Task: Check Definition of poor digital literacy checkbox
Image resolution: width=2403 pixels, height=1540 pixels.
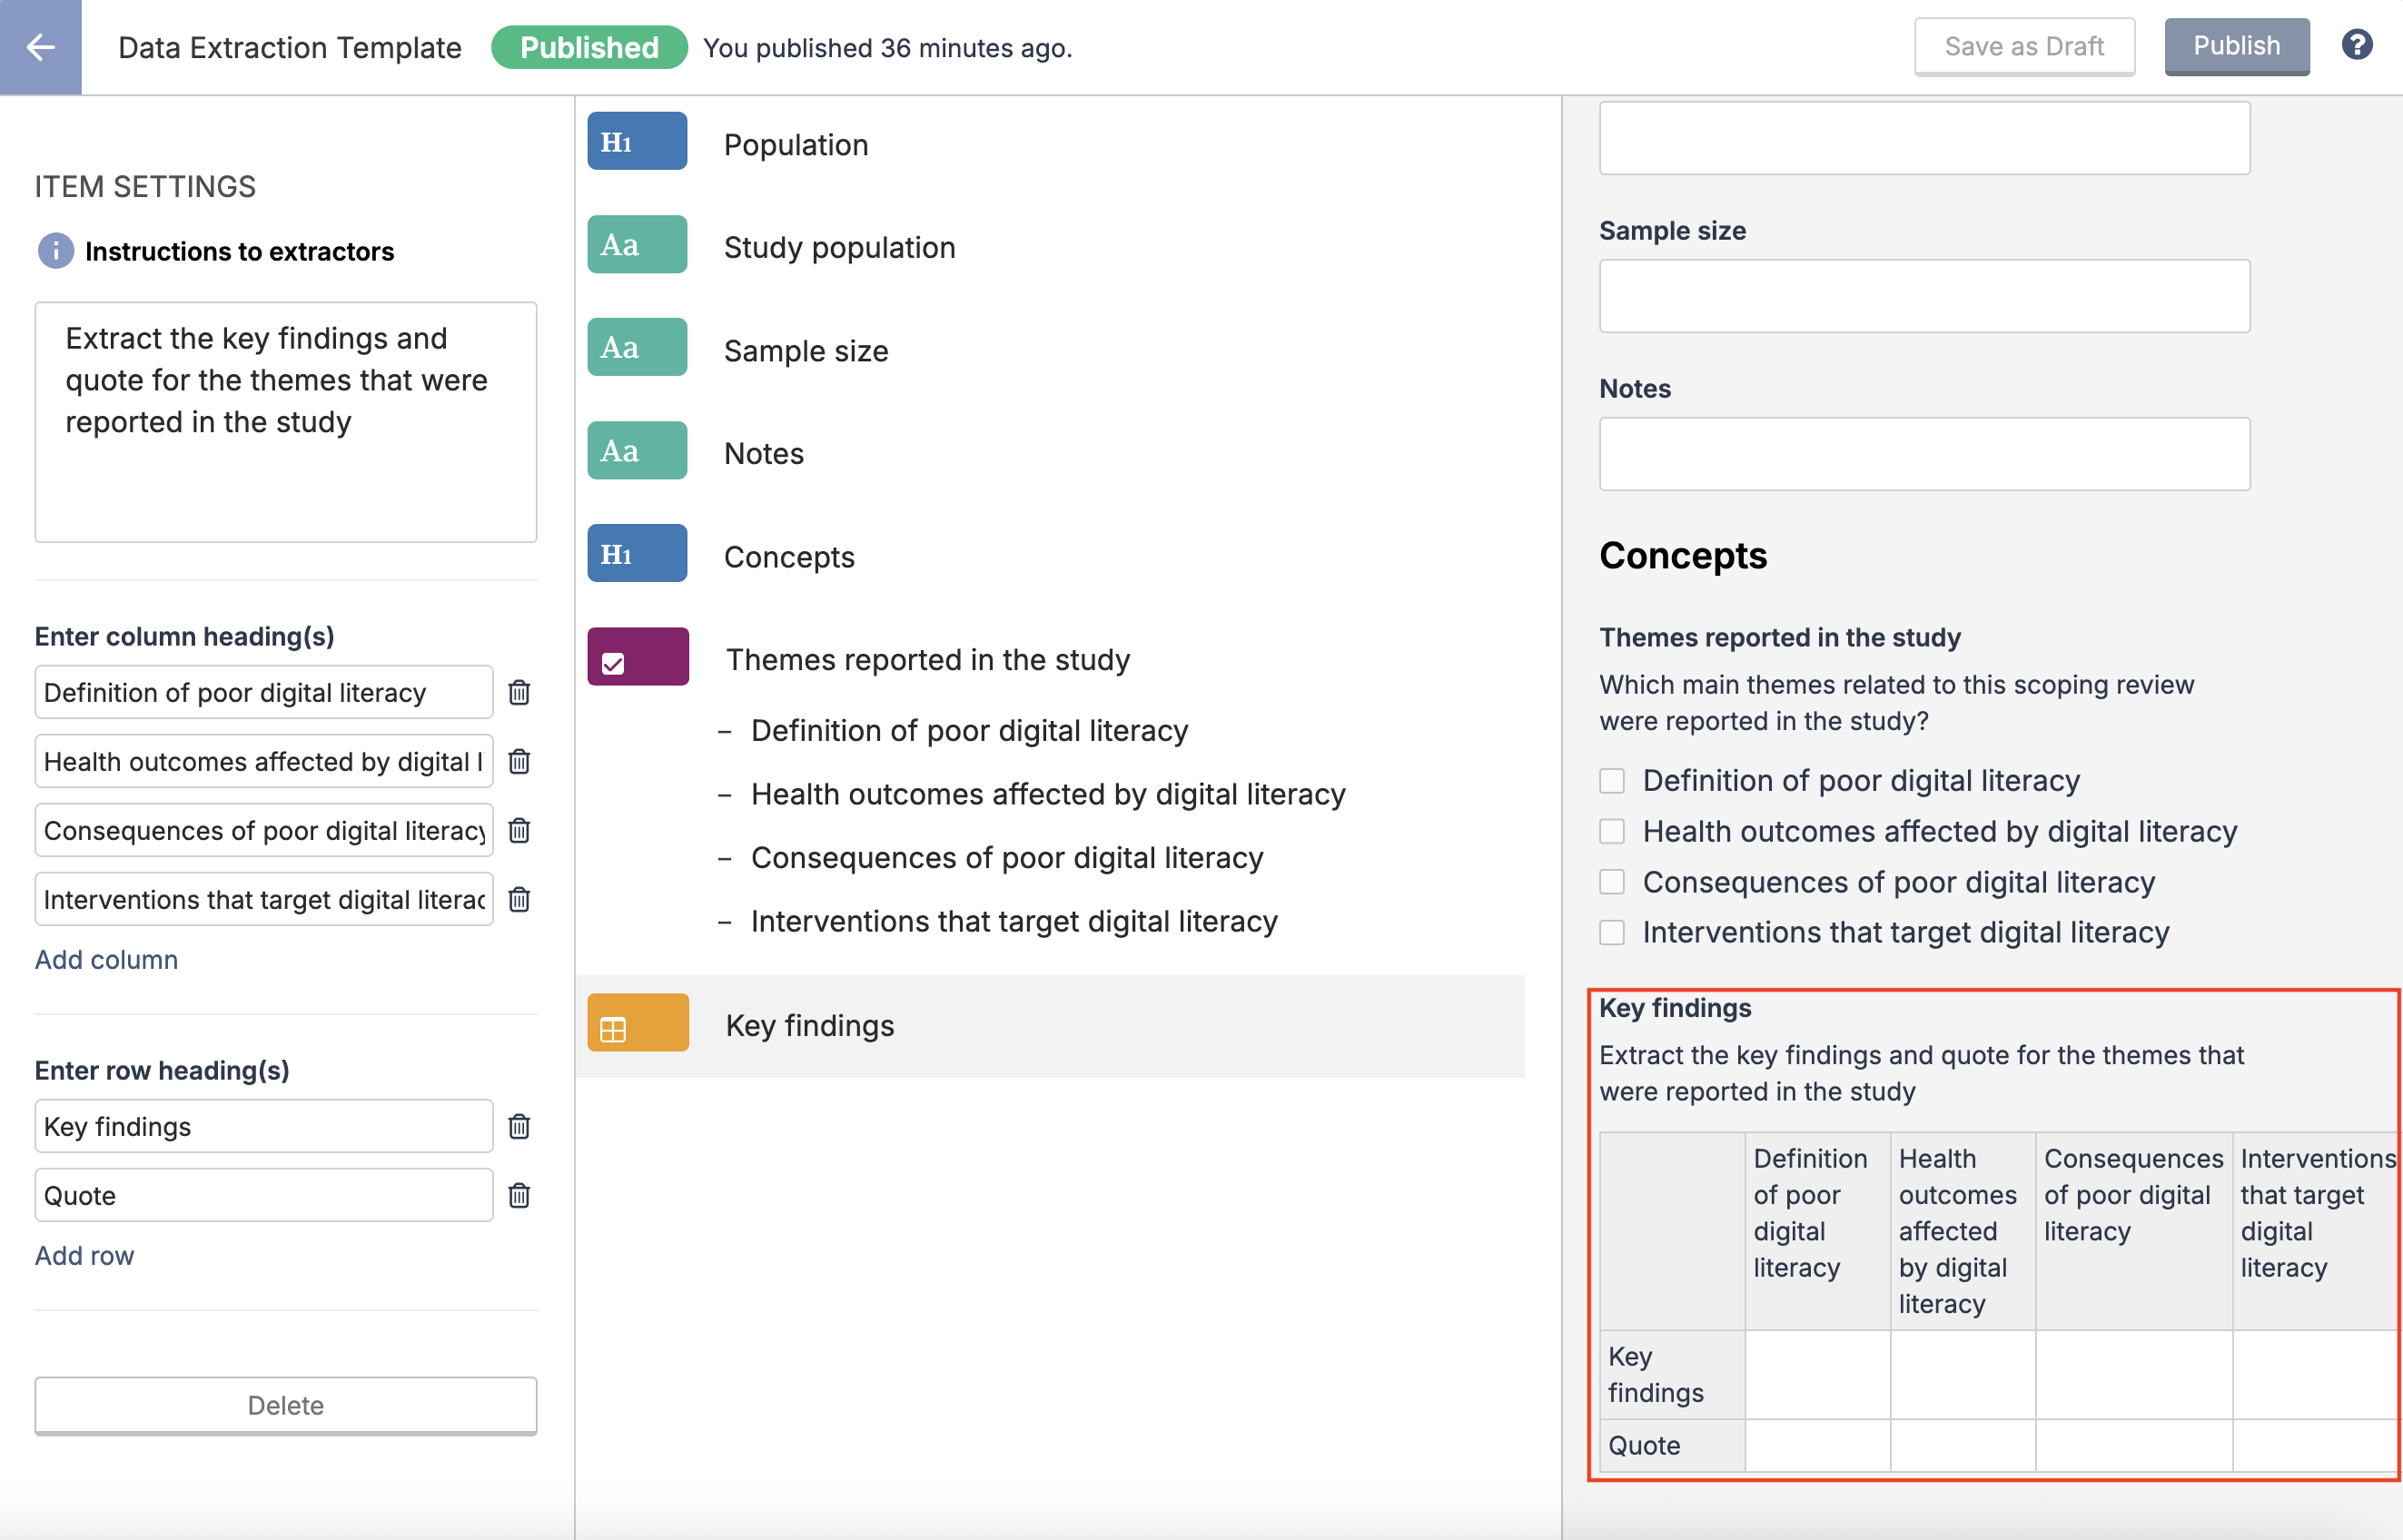Action: [1611, 780]
